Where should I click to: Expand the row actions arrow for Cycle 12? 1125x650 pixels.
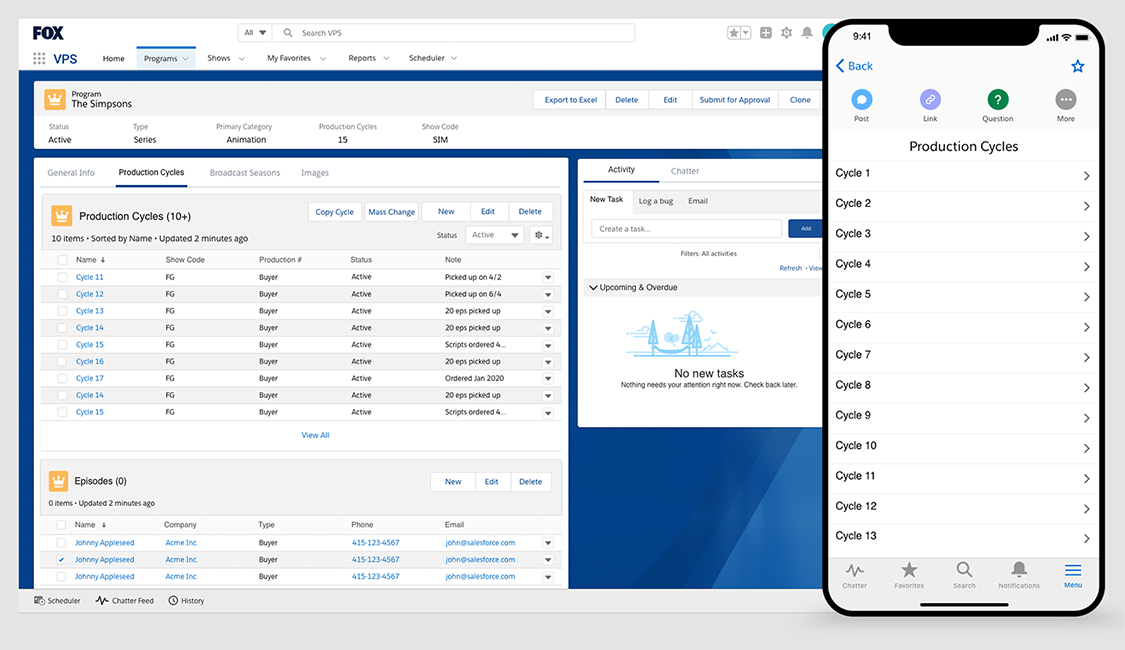coord(548,295)
